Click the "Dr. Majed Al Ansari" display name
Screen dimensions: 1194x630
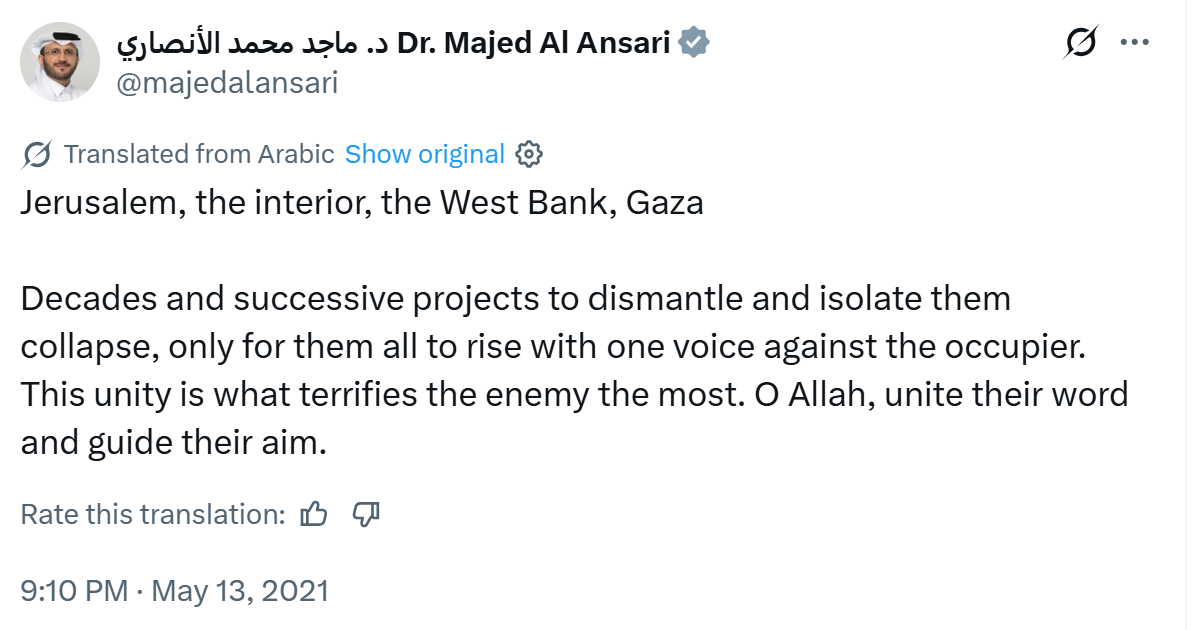(x=533, y=44)
